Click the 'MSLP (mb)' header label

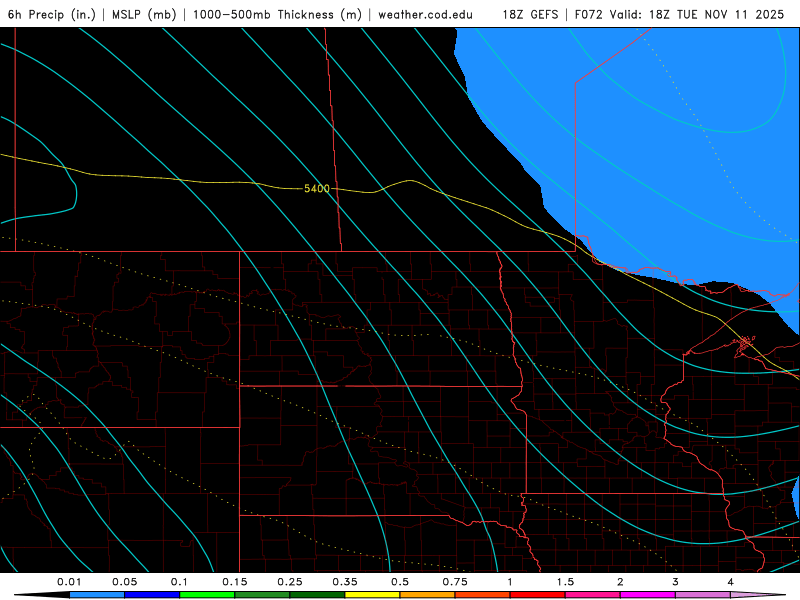pos(144,14)
